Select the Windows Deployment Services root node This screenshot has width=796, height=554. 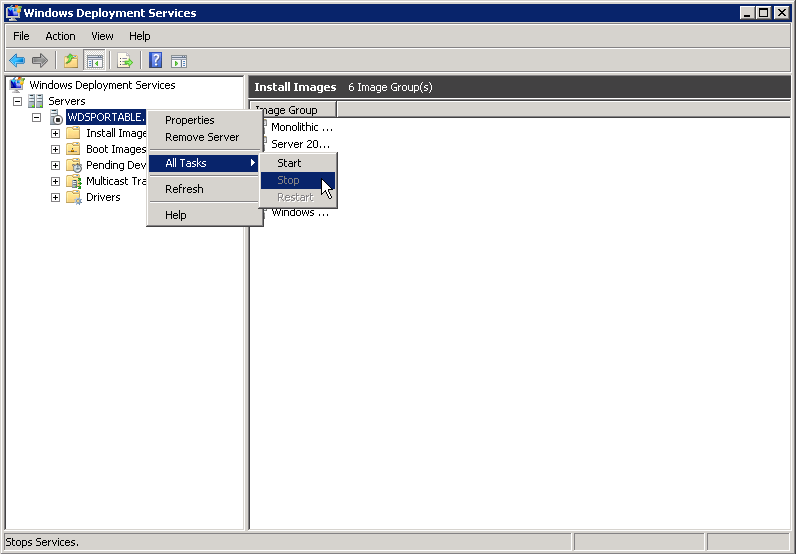tap(102, 85)
